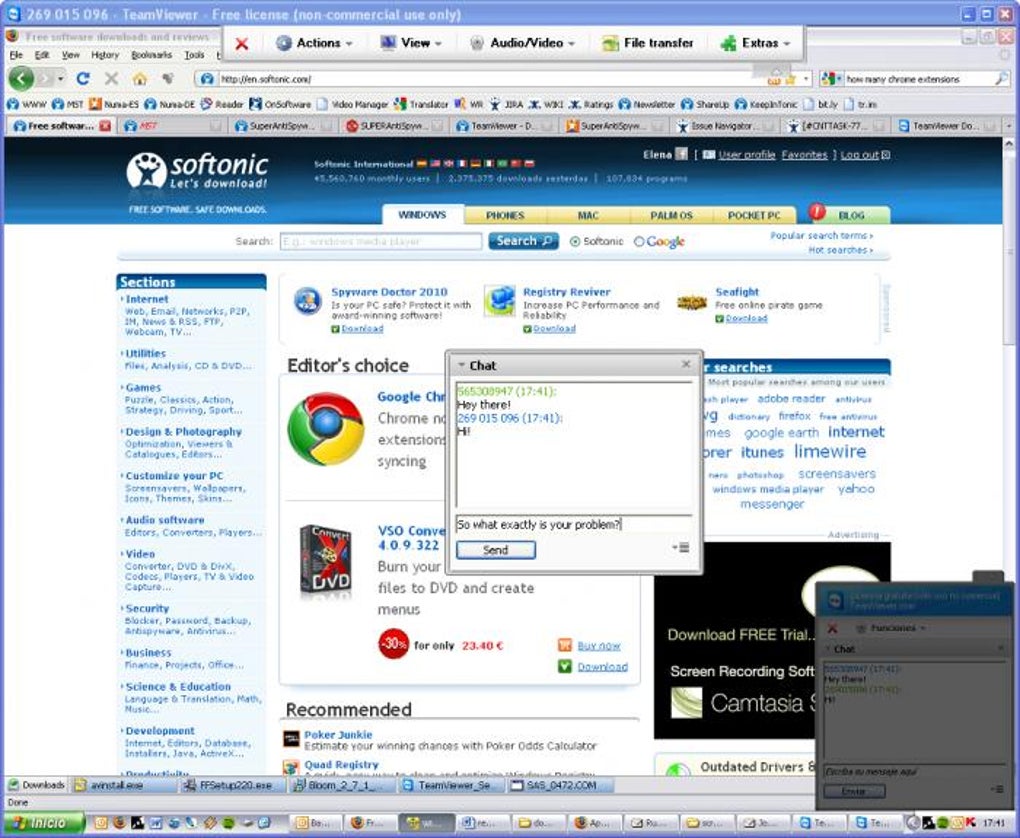The width and height of the screenshot is (1020, 838).
Task: Open File transfer in TeamViewer toolbar
Action: (x=647, y=43)
